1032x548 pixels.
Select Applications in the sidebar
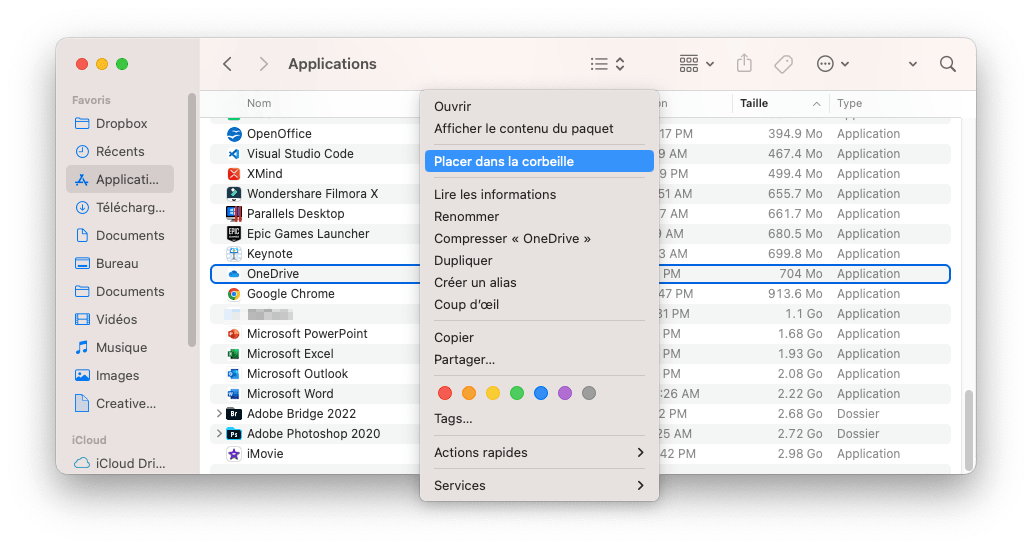coord(120,179)
